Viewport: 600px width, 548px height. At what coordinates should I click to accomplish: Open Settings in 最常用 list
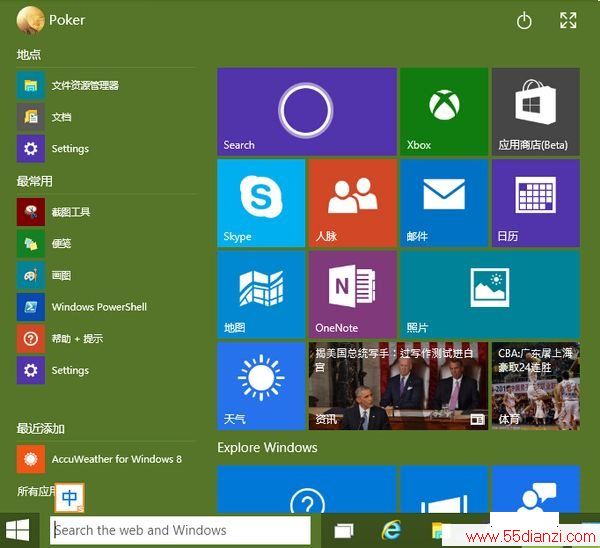click(106, 370)
